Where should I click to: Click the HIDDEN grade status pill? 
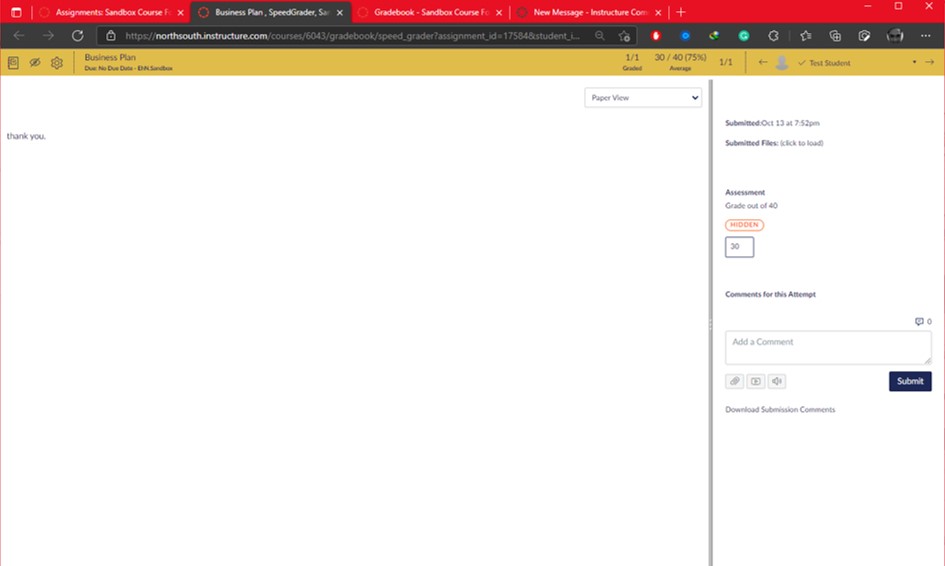point(744,225)
